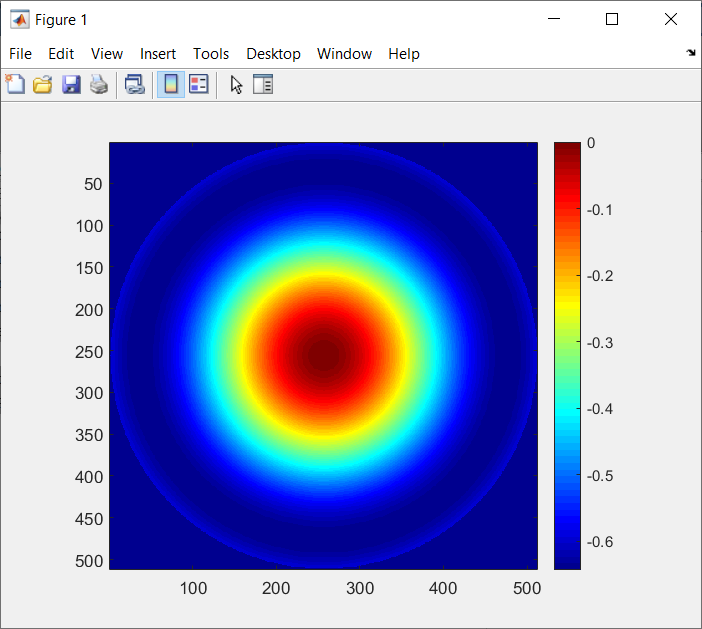
Task: Open the Property Inspector icon
Action: point(263,84)
